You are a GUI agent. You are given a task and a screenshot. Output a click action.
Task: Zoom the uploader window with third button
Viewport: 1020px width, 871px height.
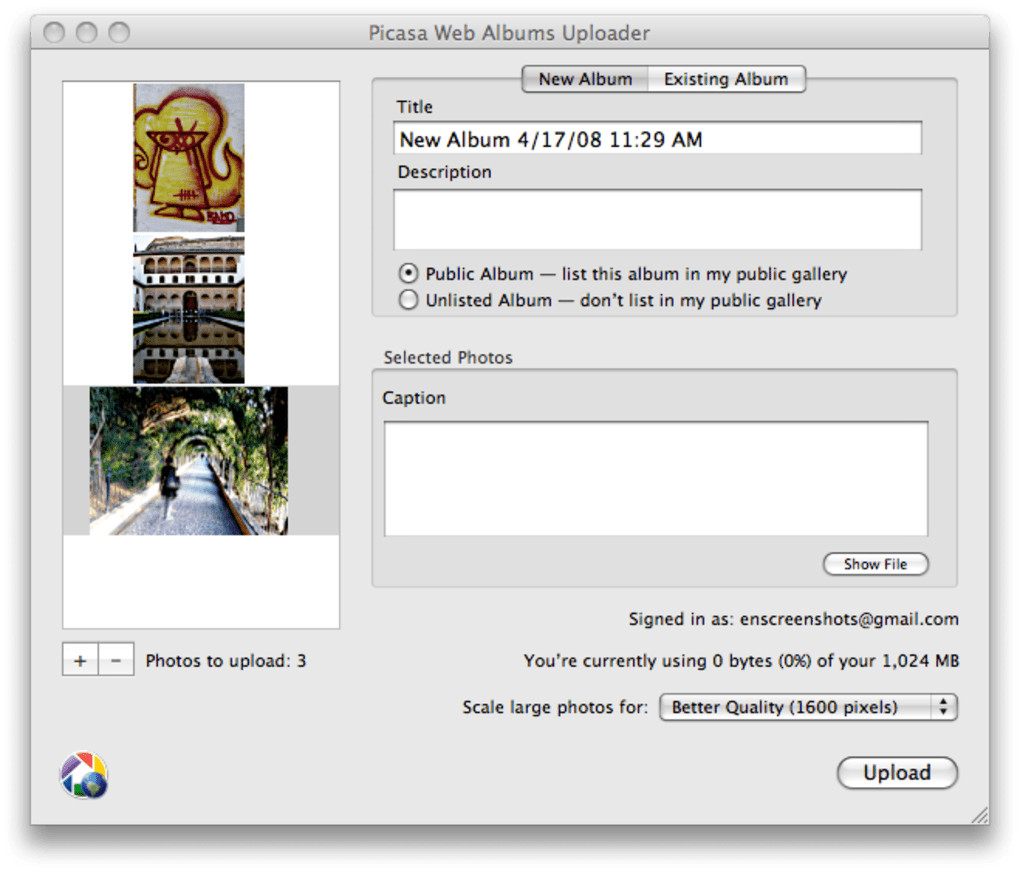[x=119, y=32]
